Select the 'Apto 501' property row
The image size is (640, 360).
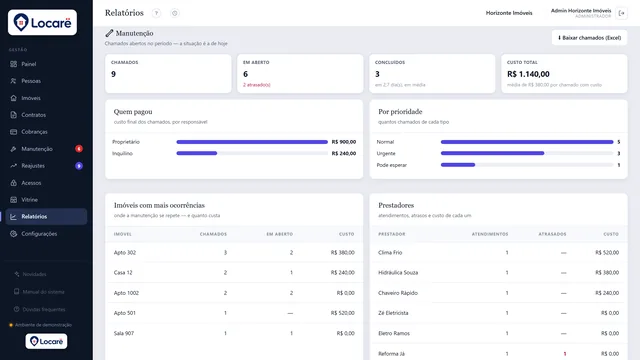[234, 313]
